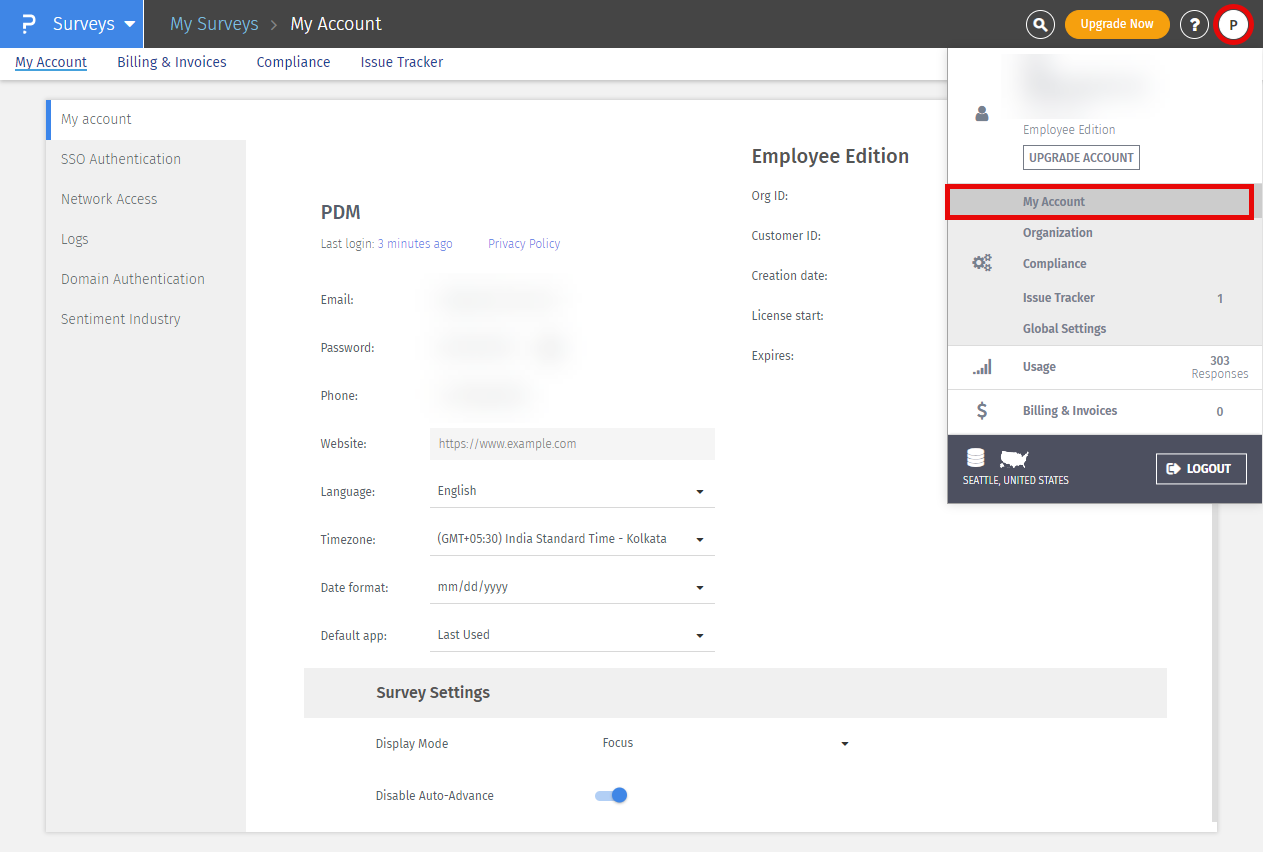Screen dimensions: 1263x852
Task: Click the data center database icon
Action: pos(975,458)
